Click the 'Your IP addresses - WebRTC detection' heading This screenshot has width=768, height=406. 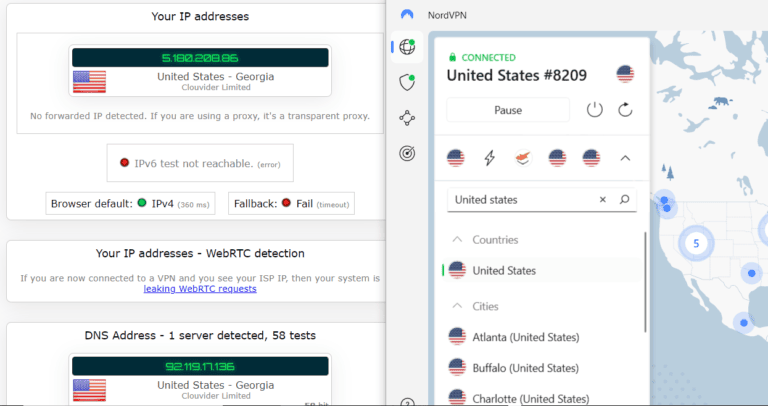[x=200, y=253]
